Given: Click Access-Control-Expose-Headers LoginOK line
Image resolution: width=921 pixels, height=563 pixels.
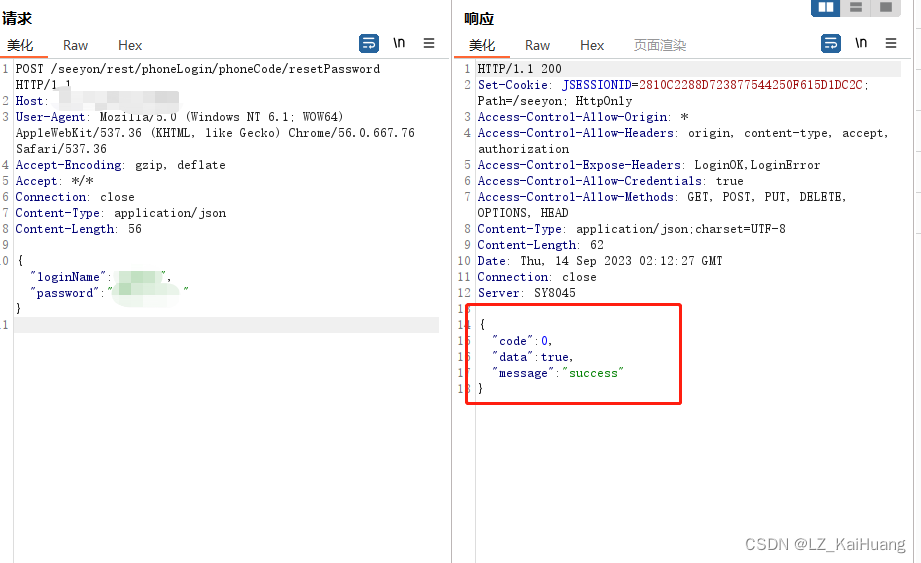Looking at the screenshot, I should (648, 165).
